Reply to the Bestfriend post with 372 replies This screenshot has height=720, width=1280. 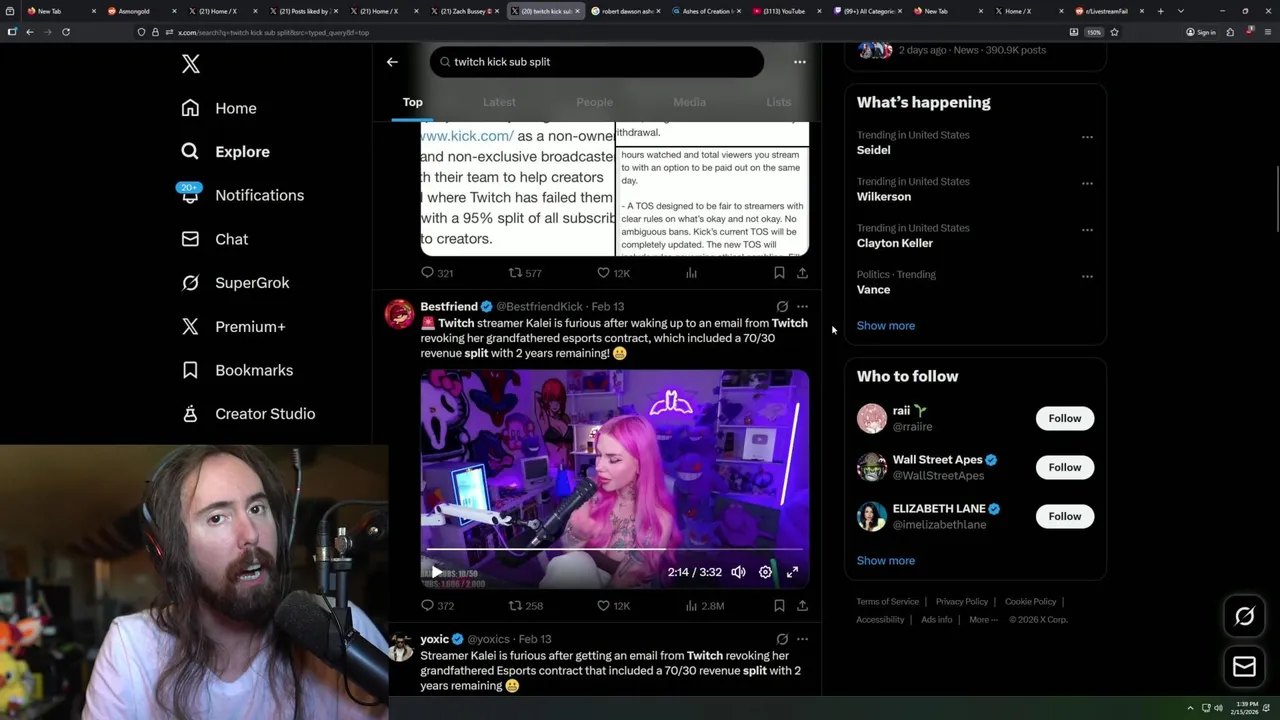[437, 606]
